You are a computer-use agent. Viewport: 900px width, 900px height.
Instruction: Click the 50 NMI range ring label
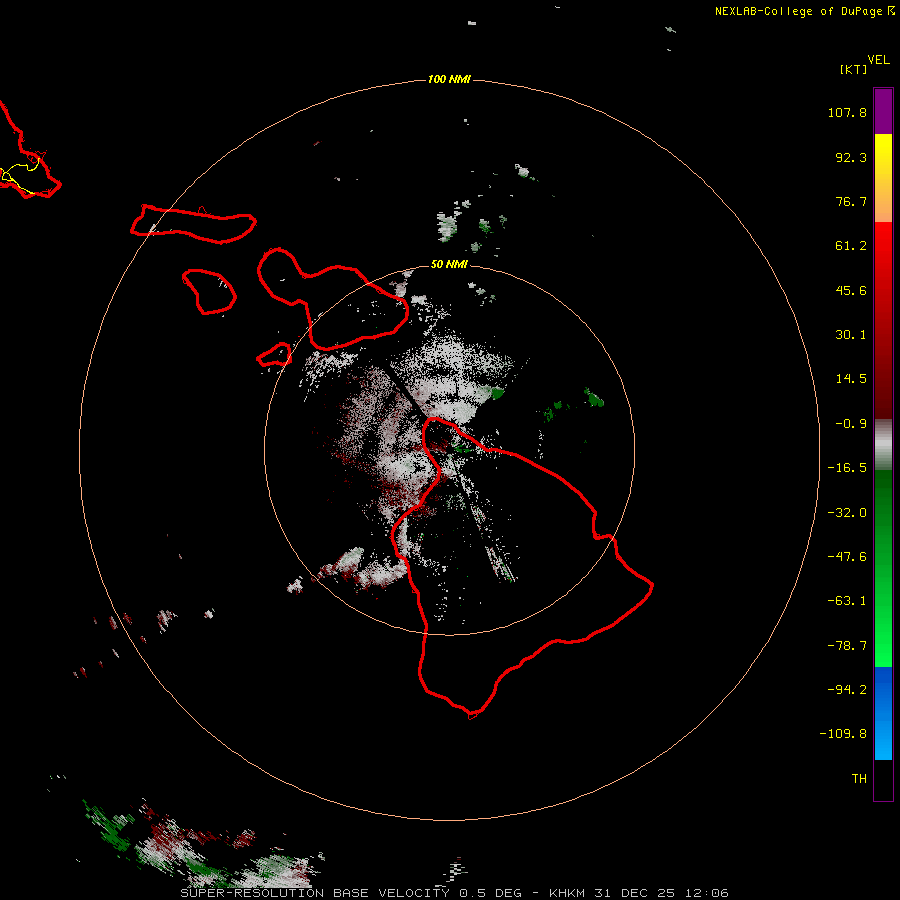(449, 264)
